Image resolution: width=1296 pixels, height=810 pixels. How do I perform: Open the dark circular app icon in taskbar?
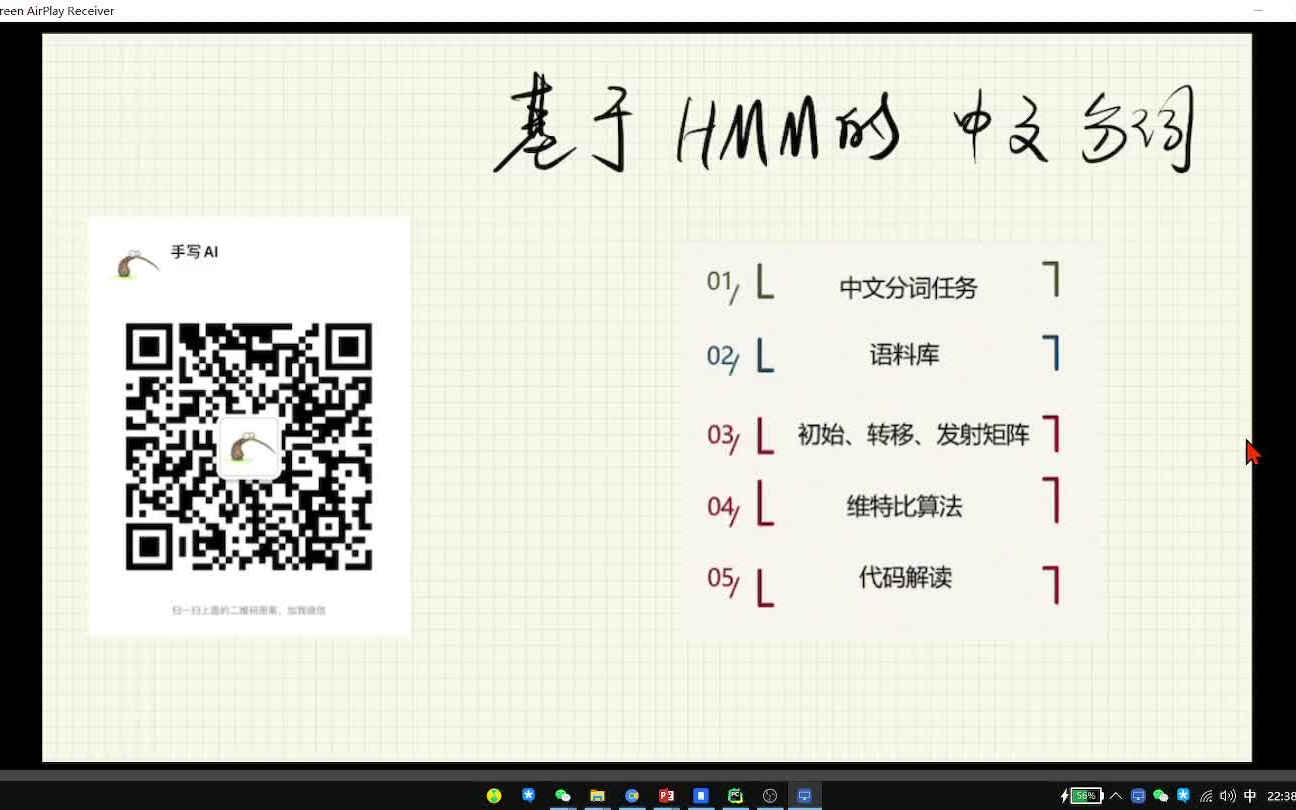770,796
